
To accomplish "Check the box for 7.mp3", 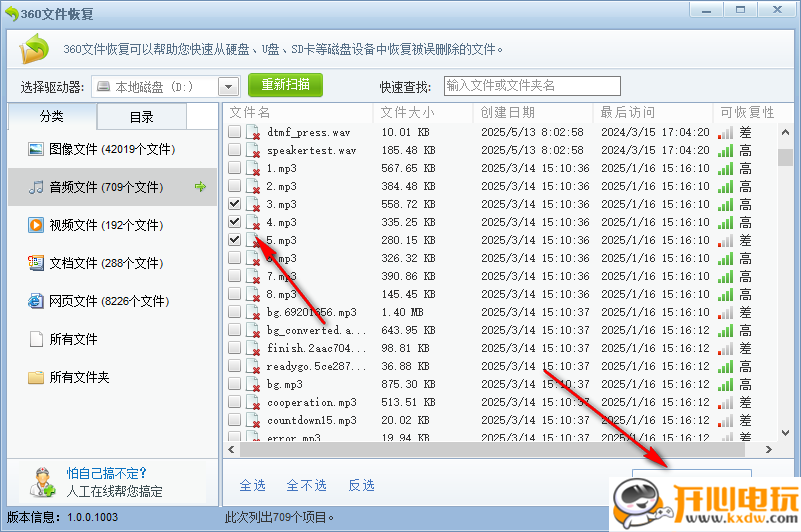I will click(x=234, y=276).
